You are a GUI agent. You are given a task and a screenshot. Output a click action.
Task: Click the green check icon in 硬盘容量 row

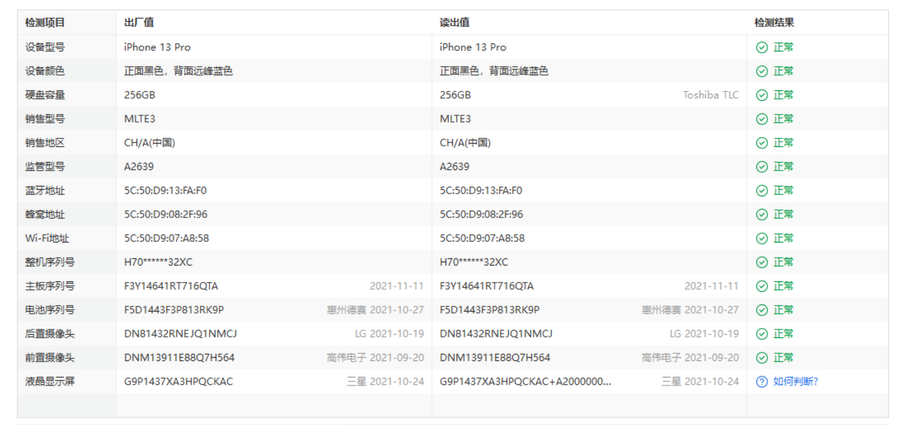[762, 95]
